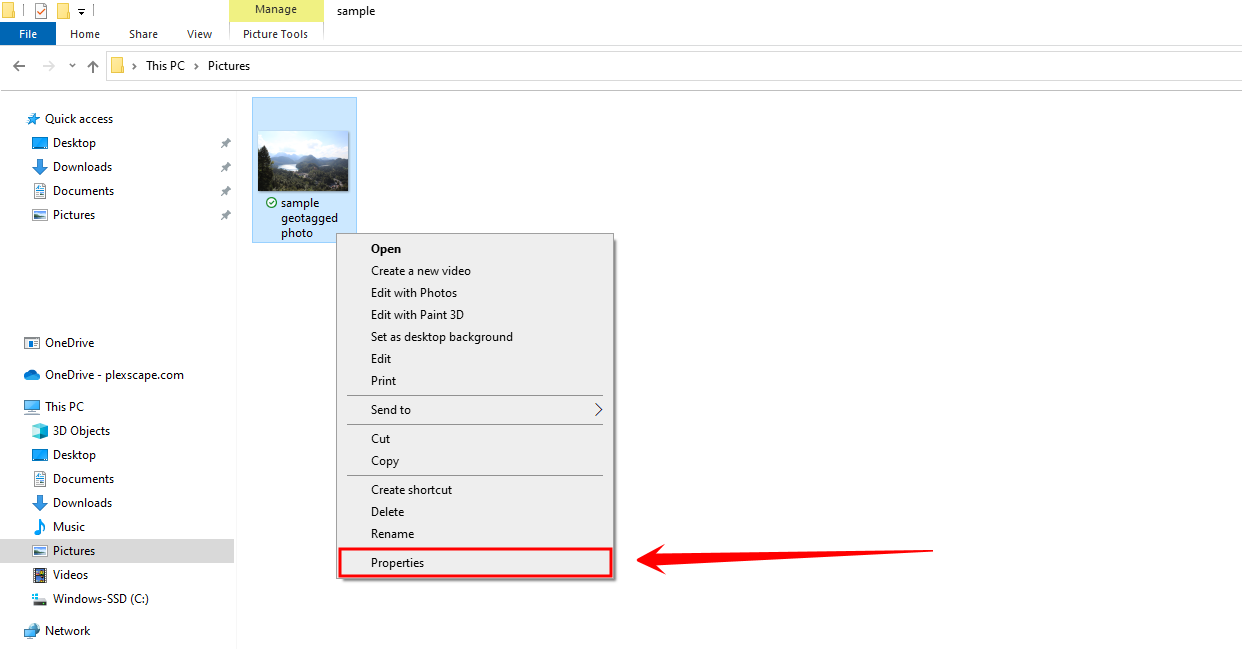Click the Properties checkmark icon in the title bar
Image resolution: width=1242 pixels, height=649 pixels.
point(40,11)
